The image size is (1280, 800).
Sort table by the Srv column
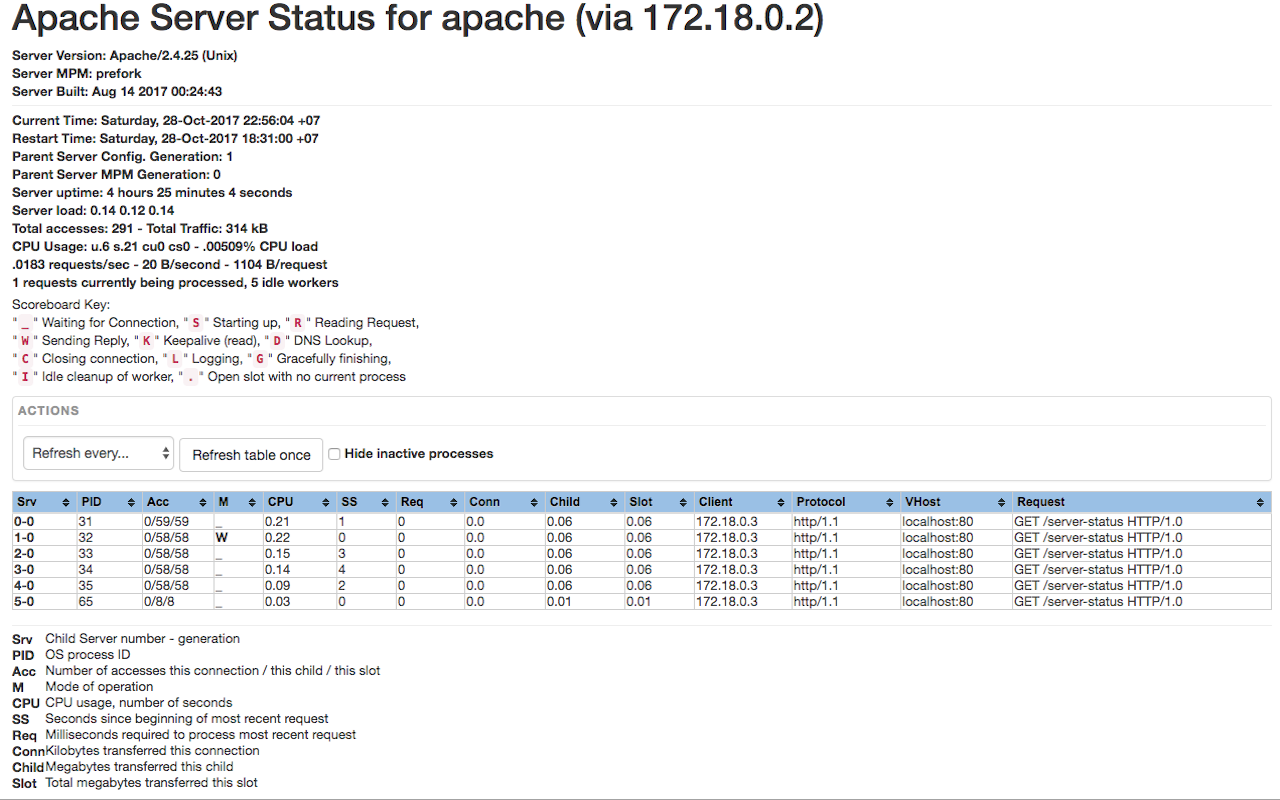44,502
